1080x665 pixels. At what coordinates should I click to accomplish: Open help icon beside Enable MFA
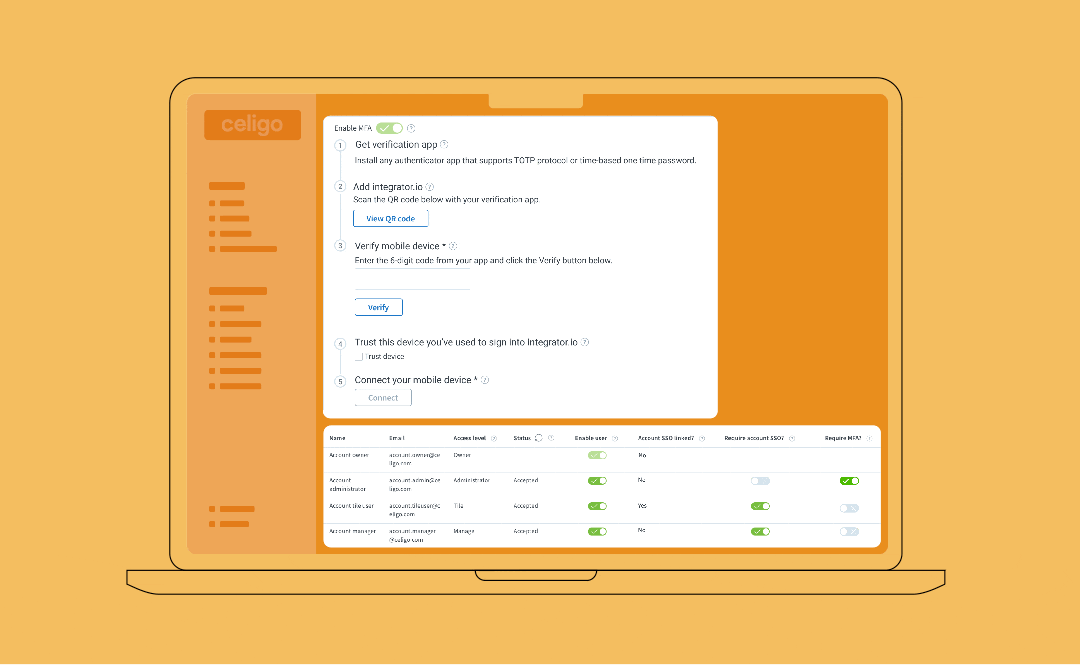click(411, 128)
